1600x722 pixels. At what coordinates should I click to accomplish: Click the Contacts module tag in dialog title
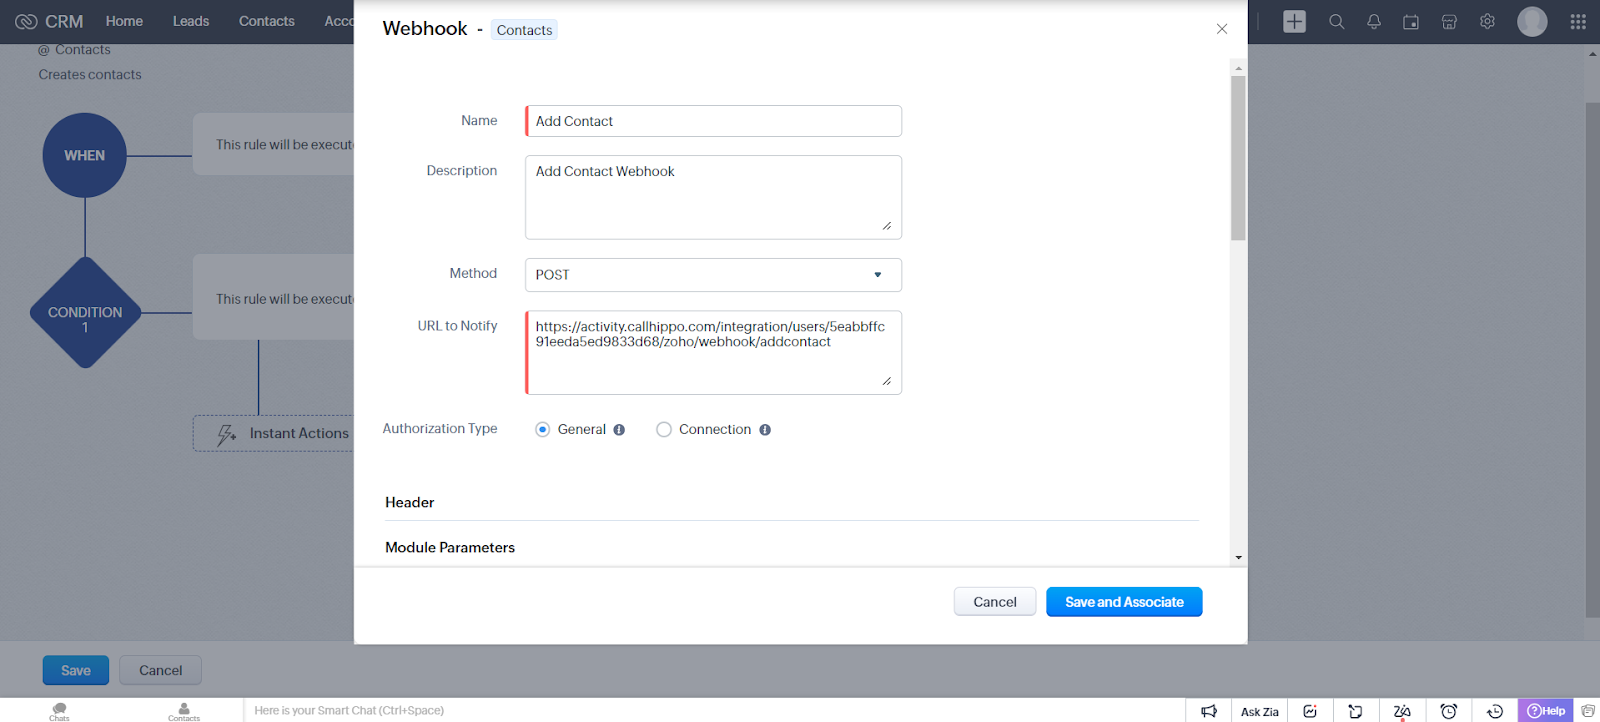(x=524, y=30)
